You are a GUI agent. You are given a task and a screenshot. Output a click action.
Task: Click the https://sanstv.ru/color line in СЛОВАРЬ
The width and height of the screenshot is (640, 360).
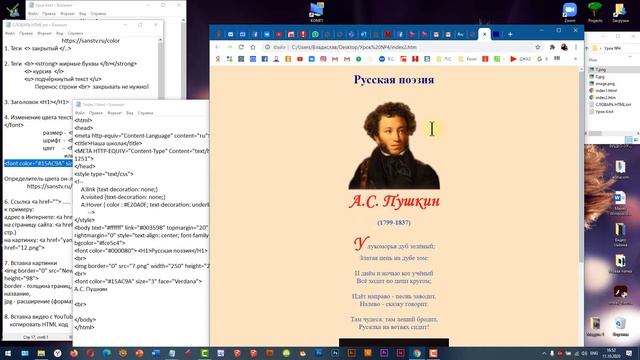91,41
